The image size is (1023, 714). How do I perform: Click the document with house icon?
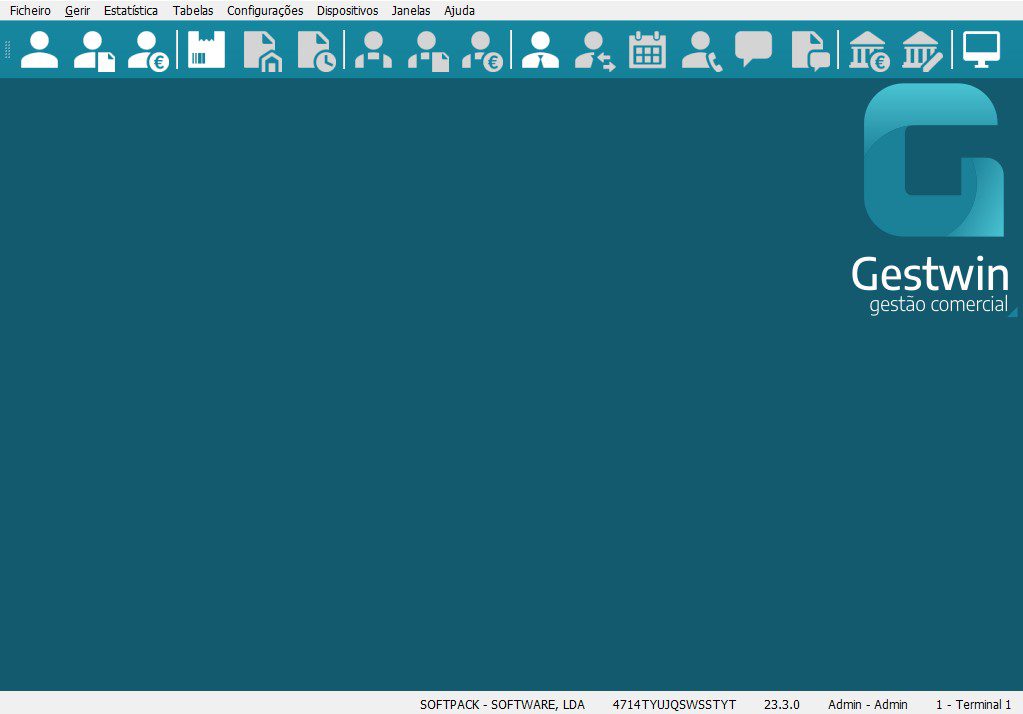[x=262, y=51]
